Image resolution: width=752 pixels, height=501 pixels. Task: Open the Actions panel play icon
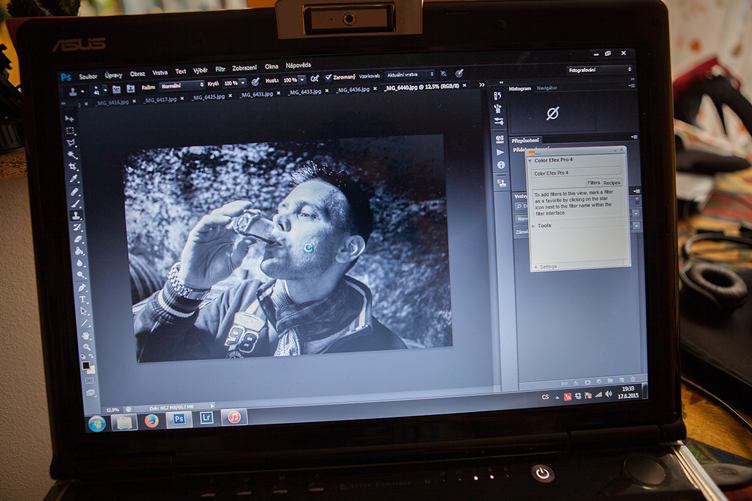tap(500, 152)
